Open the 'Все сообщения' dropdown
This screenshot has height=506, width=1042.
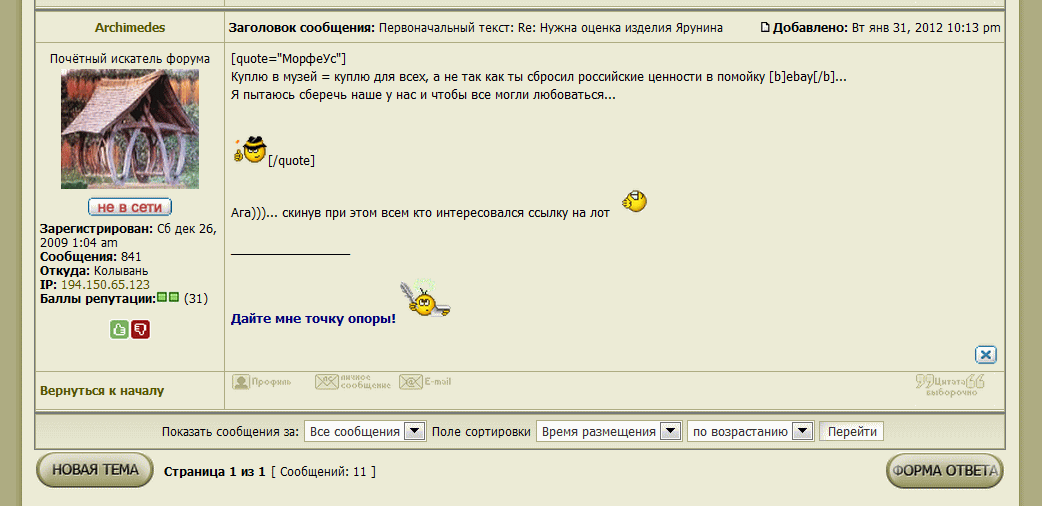(x=366, y=432)
